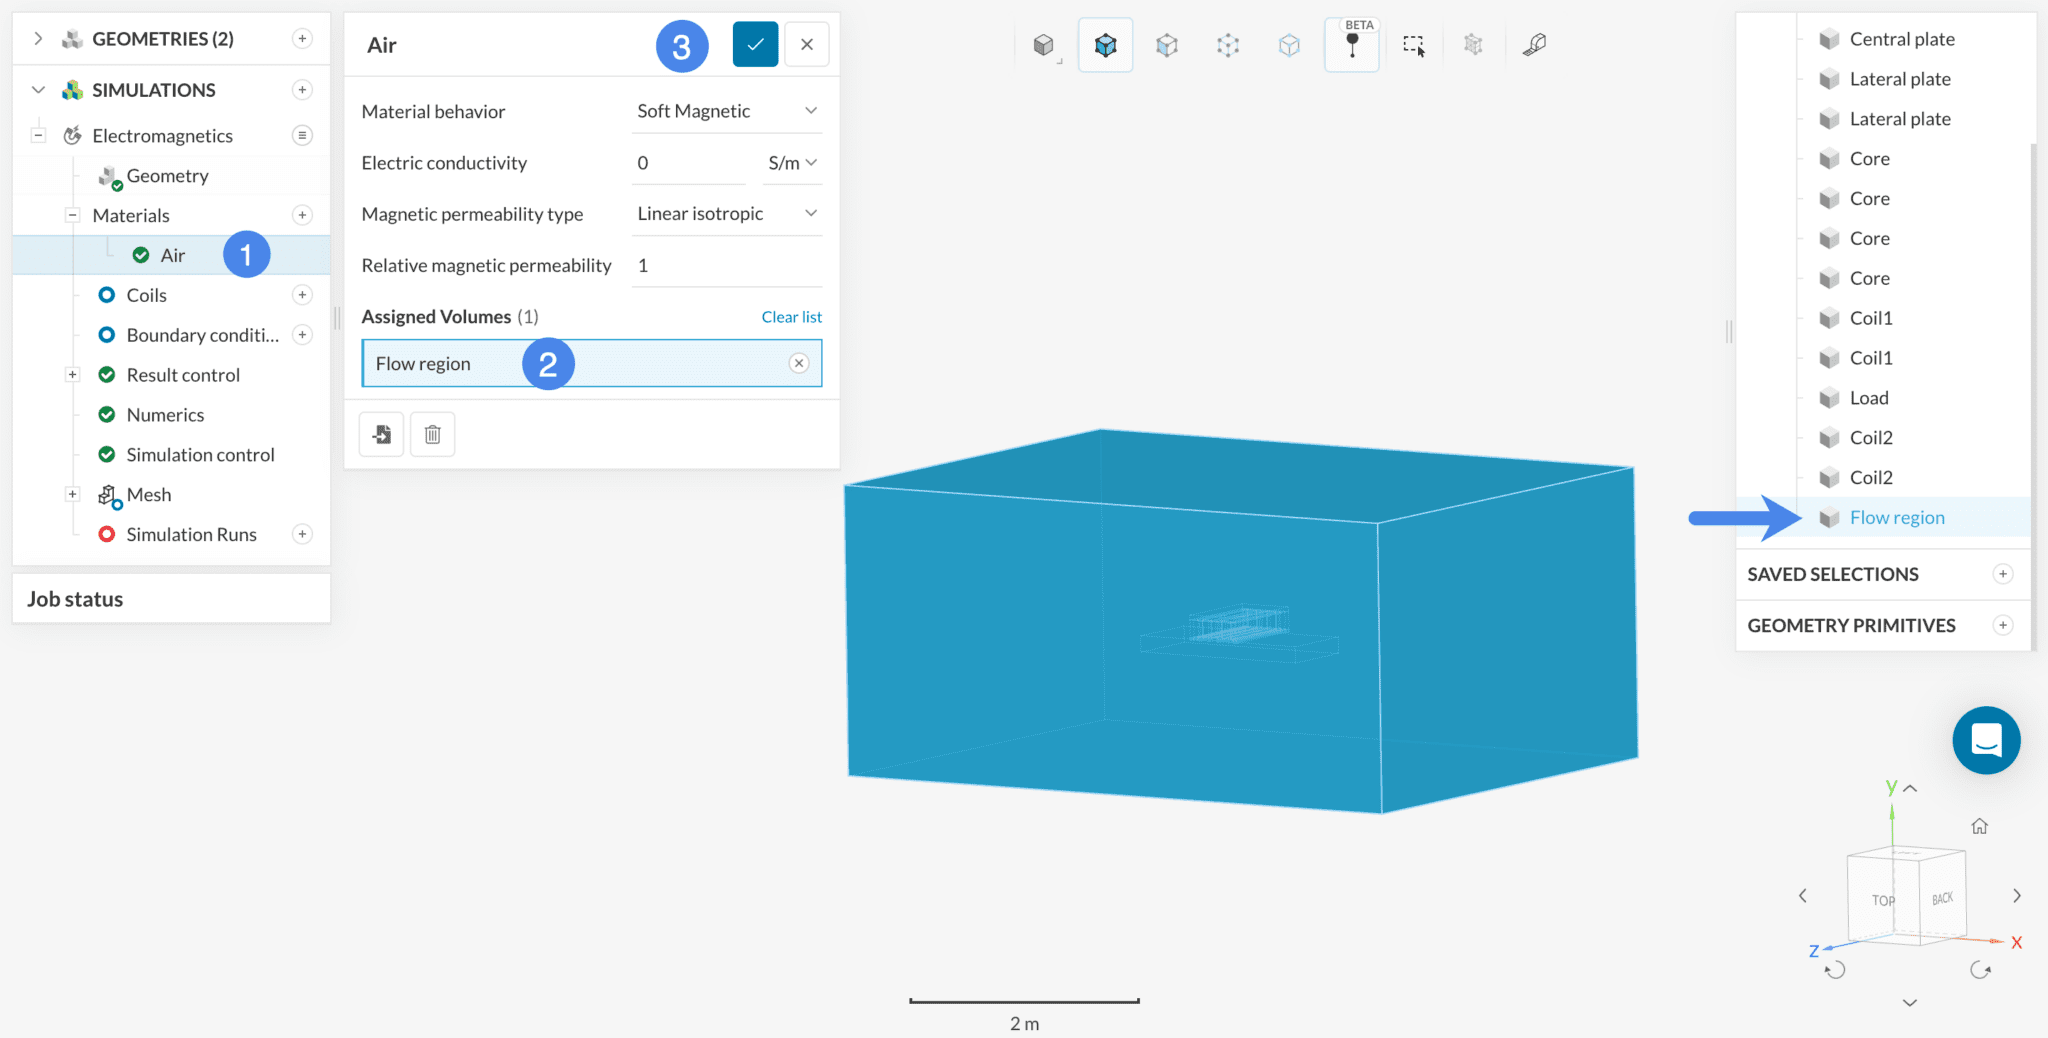
Task: Click the Clear list link
Action: tap(791, 316)
